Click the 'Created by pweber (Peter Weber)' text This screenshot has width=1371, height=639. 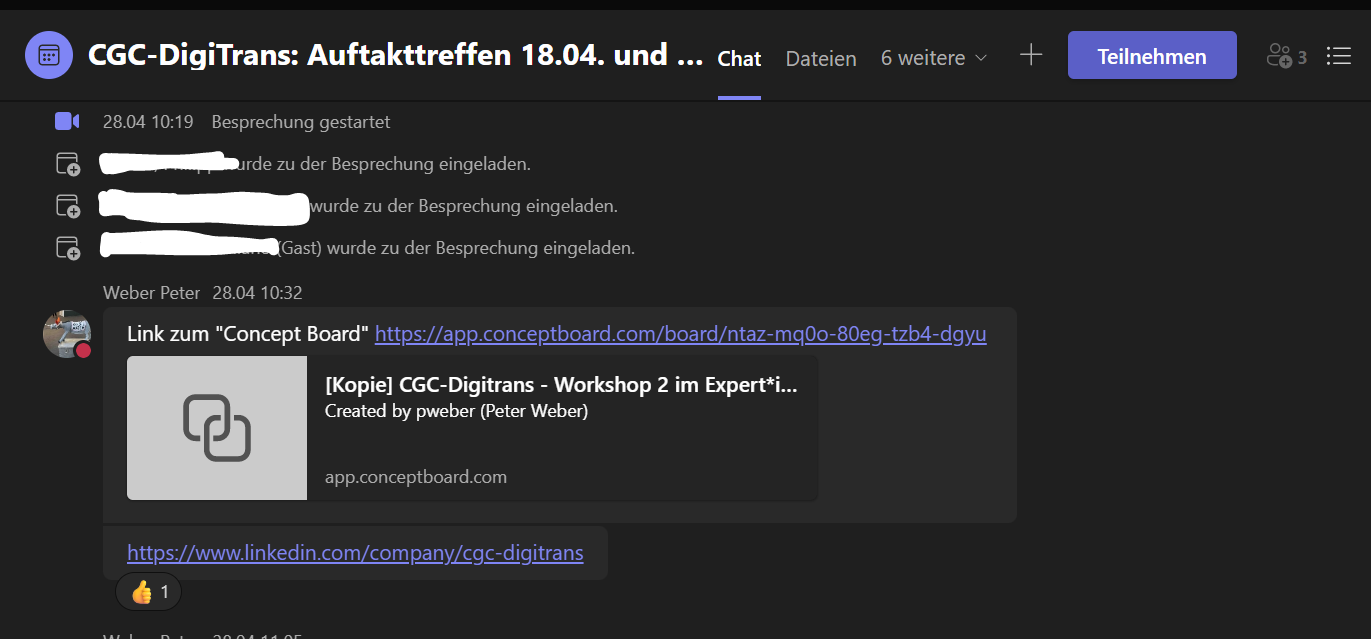[x=456, y=411]
